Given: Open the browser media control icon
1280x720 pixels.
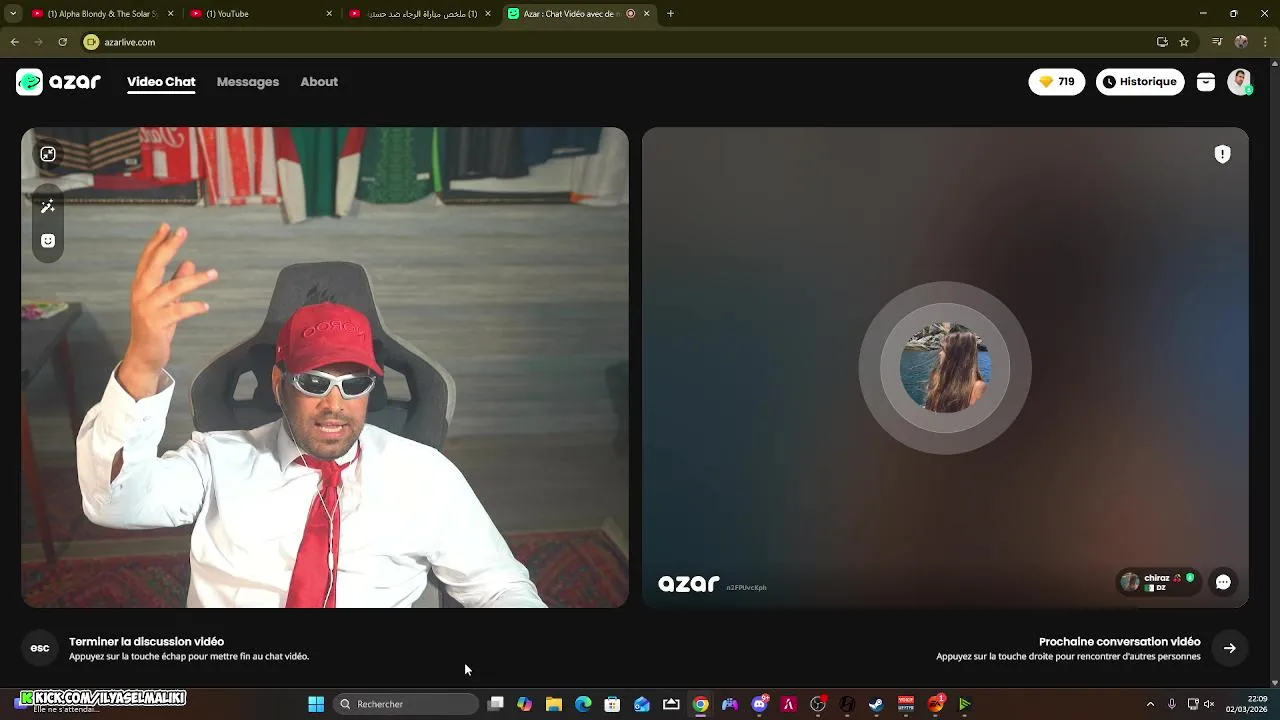Looking at the screenshot, I should [x=1217, y=42].
